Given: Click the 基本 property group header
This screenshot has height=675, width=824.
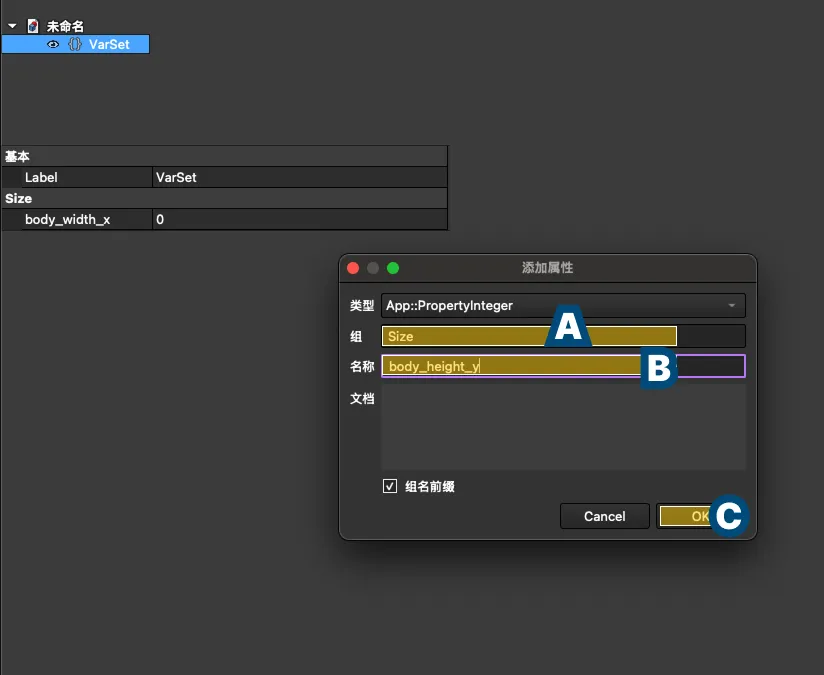Looking at the screenshot, I should pyautogui.click(x=18, y=157).
